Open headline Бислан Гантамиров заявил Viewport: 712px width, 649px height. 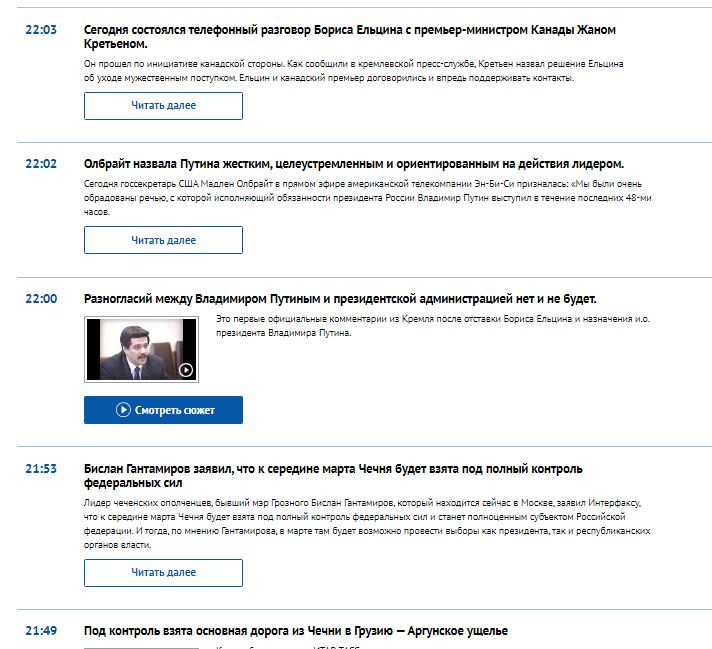tap(333, 476)
